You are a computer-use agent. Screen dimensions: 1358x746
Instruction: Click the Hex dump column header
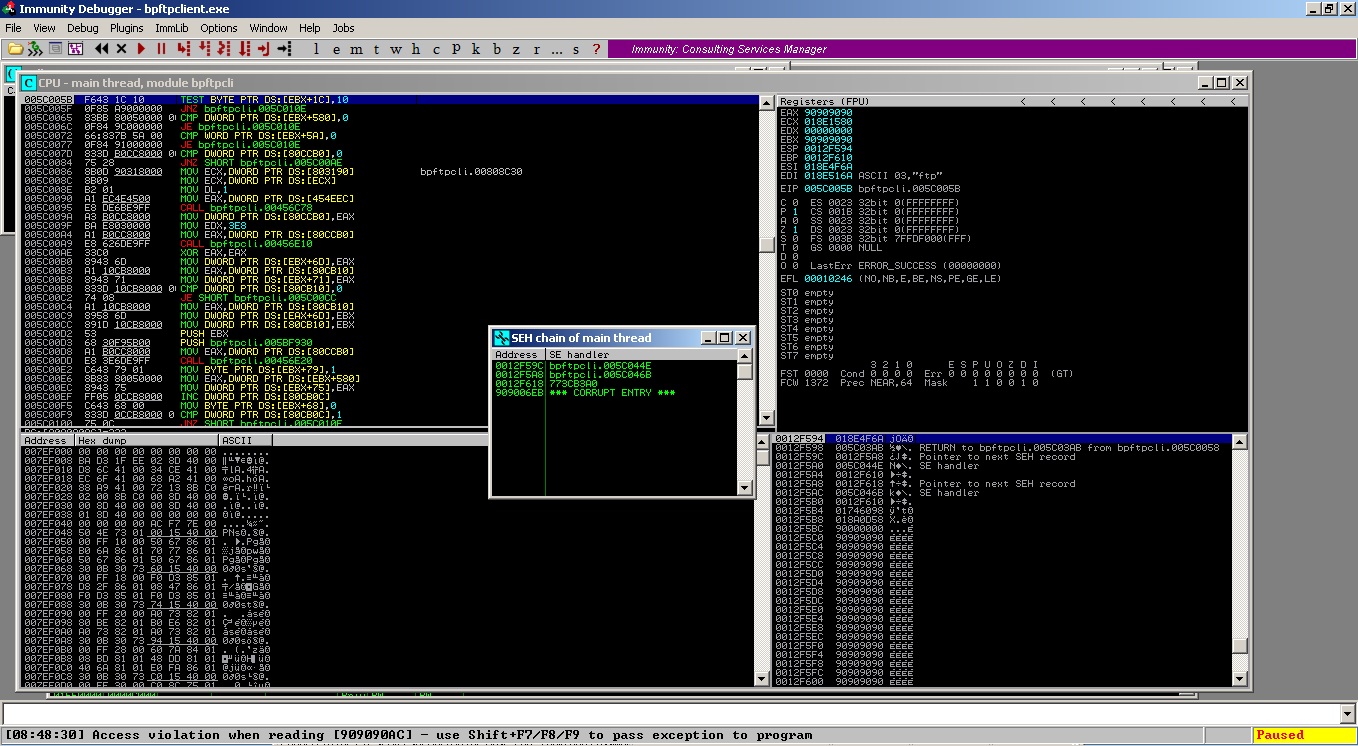click(x=145, y=440)
